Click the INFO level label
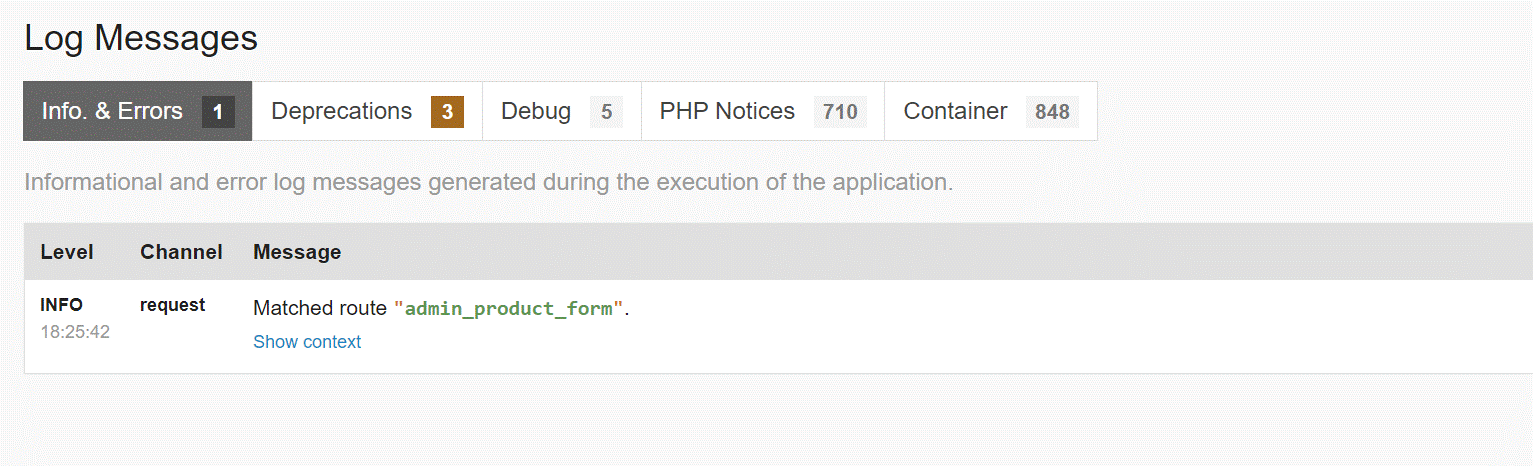1533x466 pixels. click(61, 305)
